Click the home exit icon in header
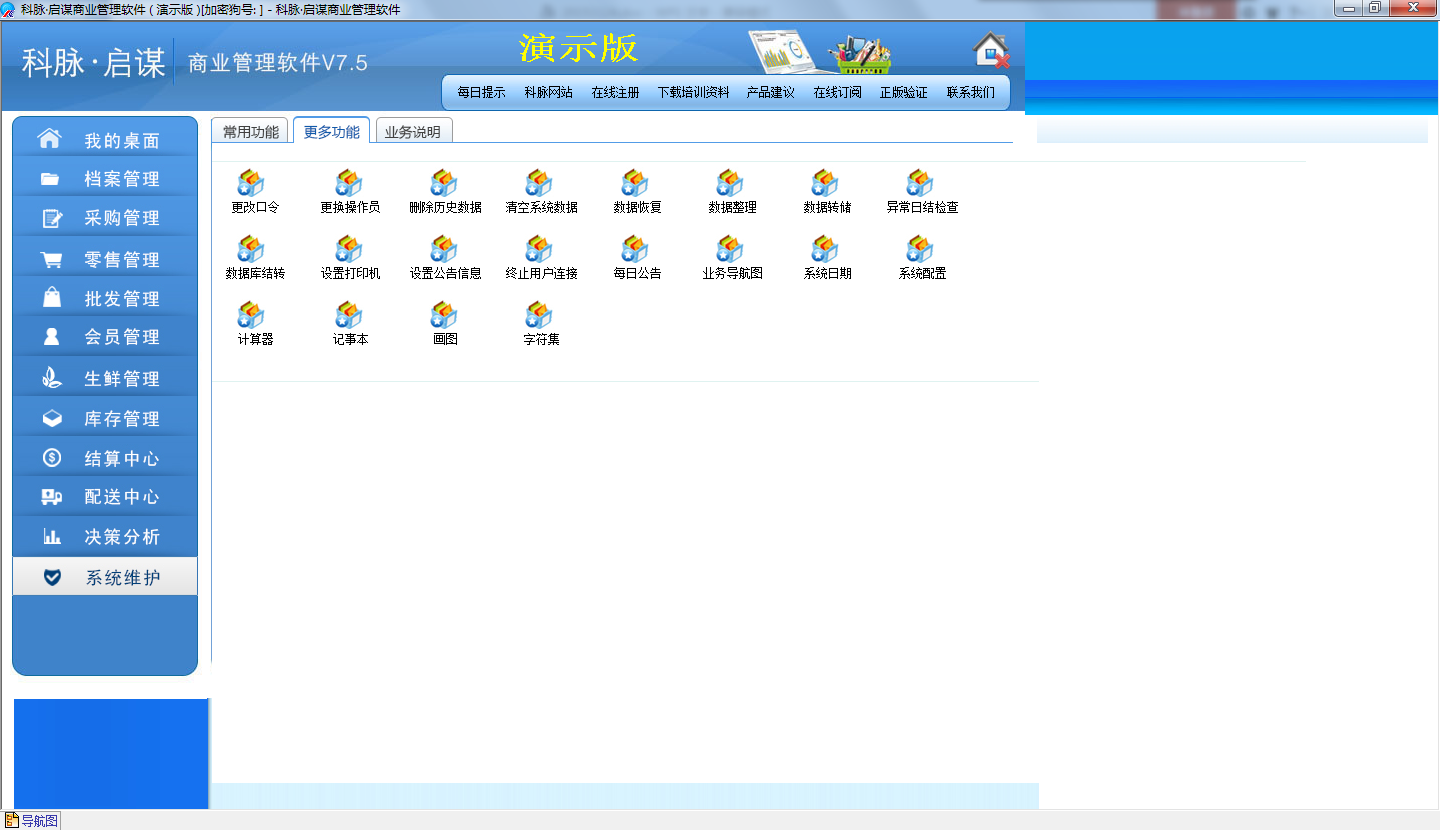Screen dimensions: 1440x830 tap(991, 50)
